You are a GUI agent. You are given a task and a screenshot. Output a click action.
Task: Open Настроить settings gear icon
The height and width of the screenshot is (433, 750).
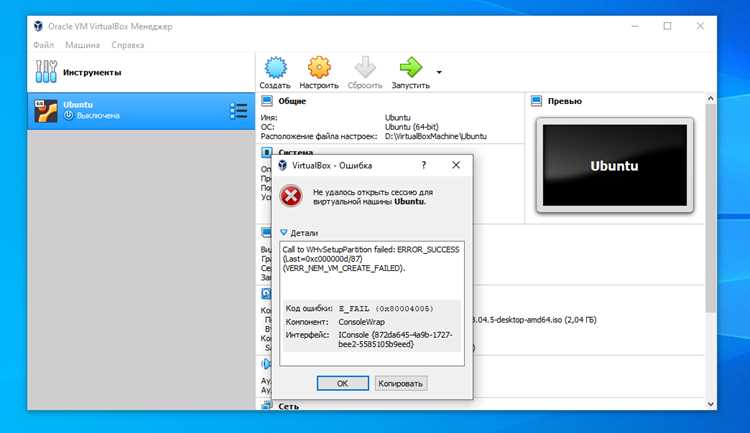(x=319, y=67)
